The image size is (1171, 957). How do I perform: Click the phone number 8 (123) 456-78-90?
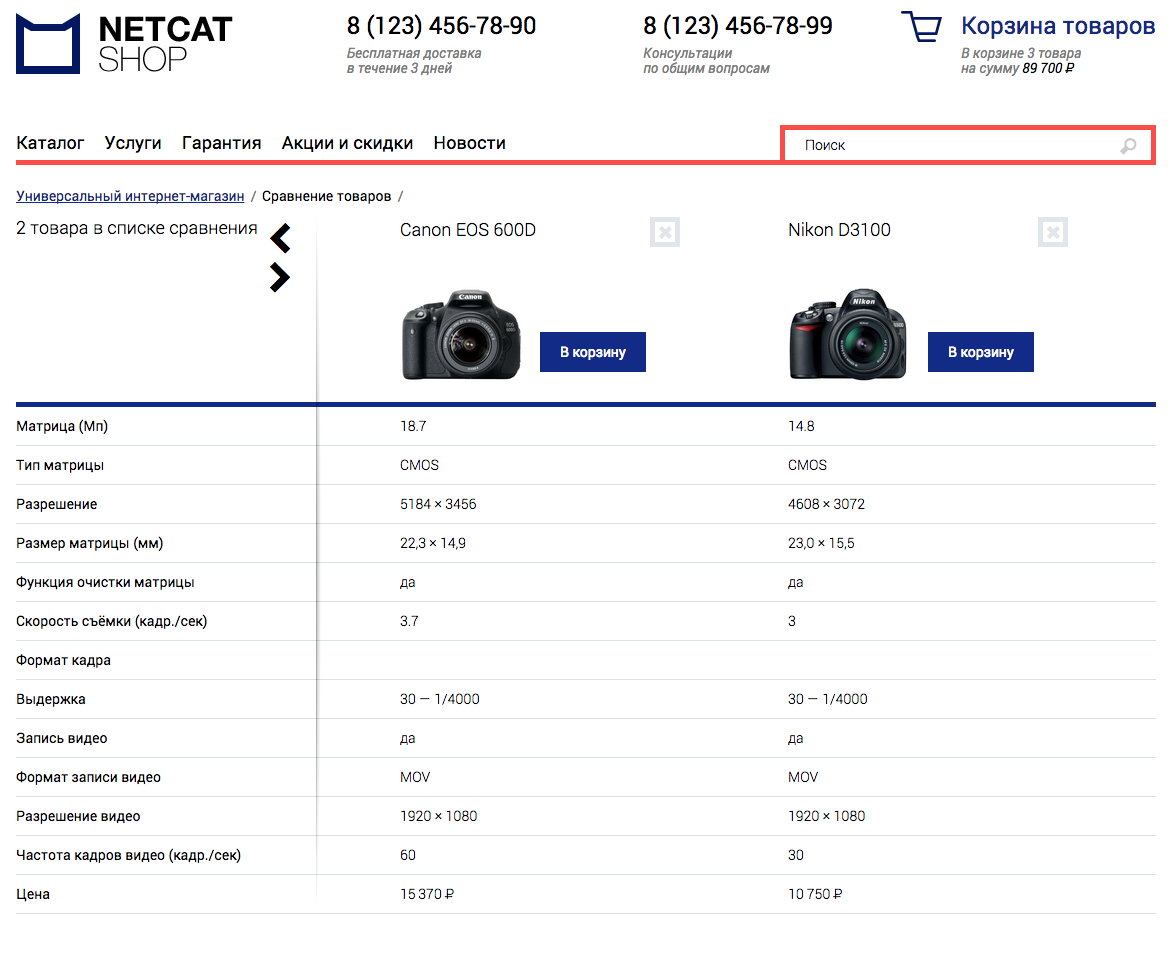(441, 26)
